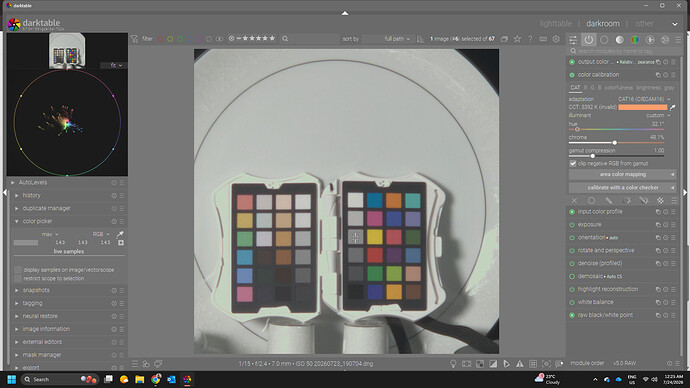Toggle the overexposure warning triangle icon
This screenshot has width=690, height=388.
pos(520,364)
